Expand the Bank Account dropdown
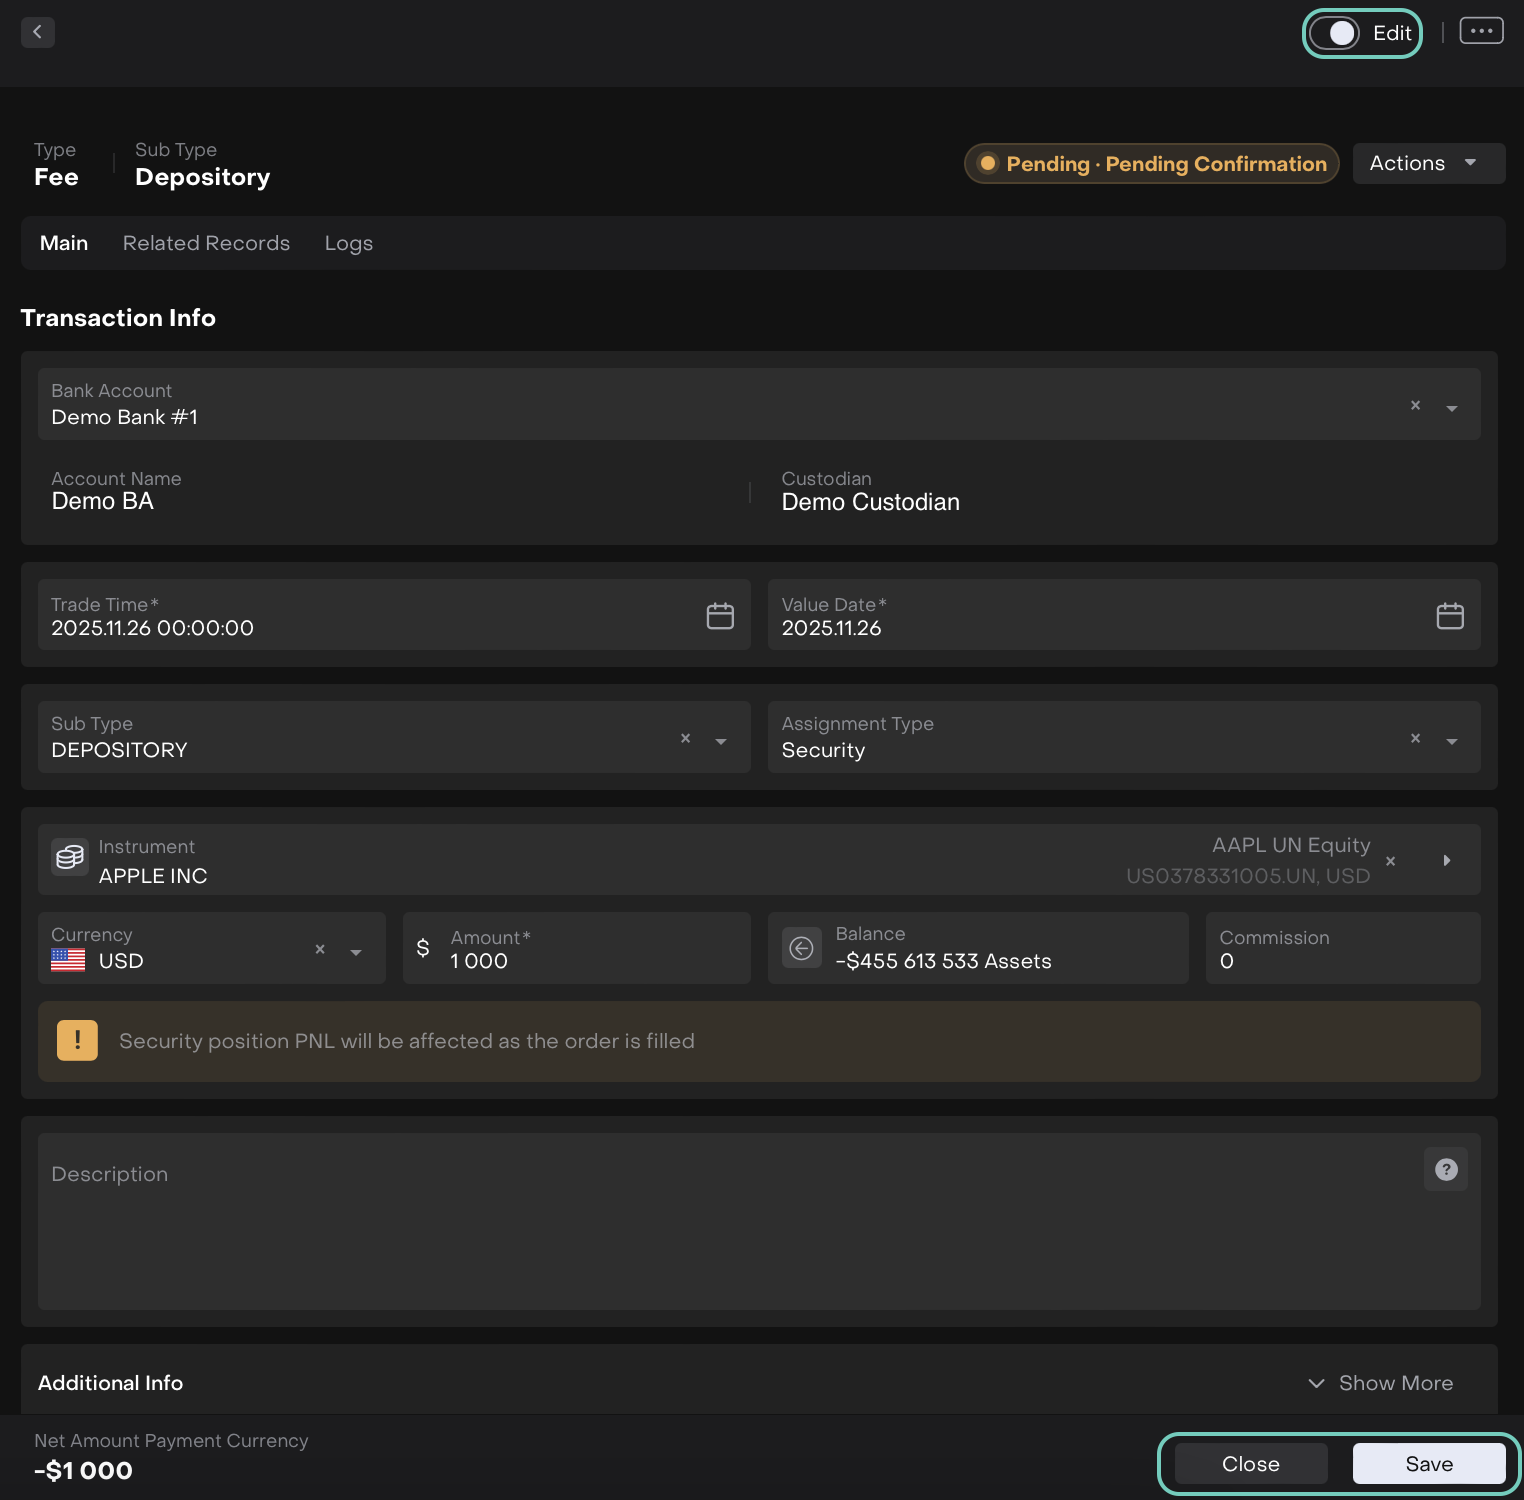This screenshot has height=1500, width=1524. pyautogui.click(x=1452, y=408)
